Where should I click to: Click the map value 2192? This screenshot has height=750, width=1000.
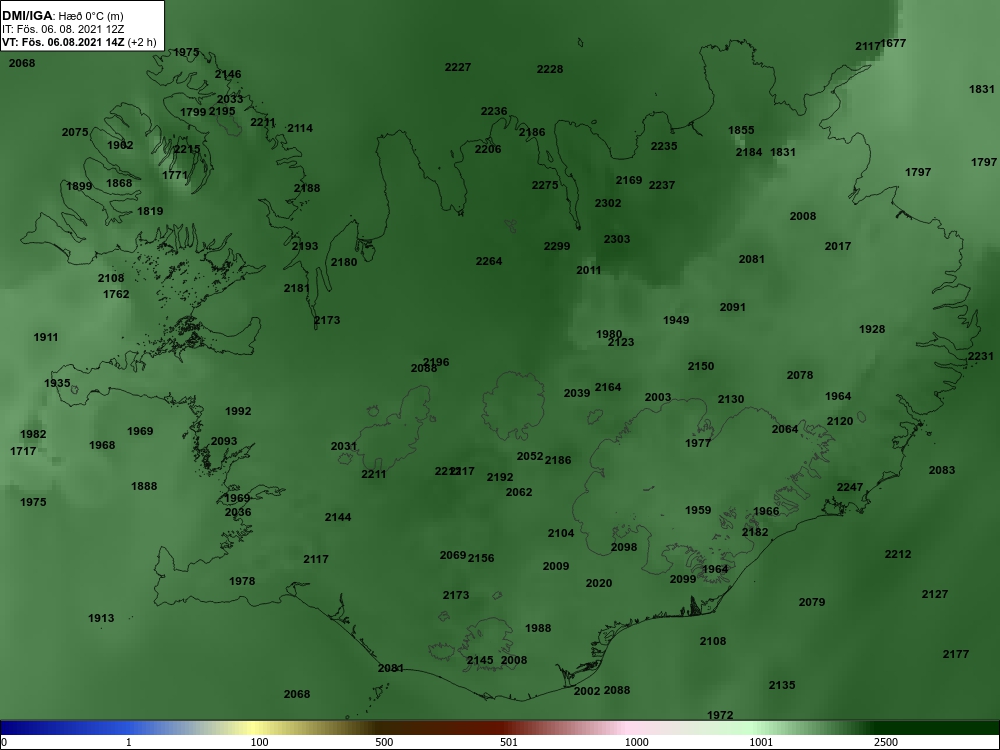click(x=500, y=477)
